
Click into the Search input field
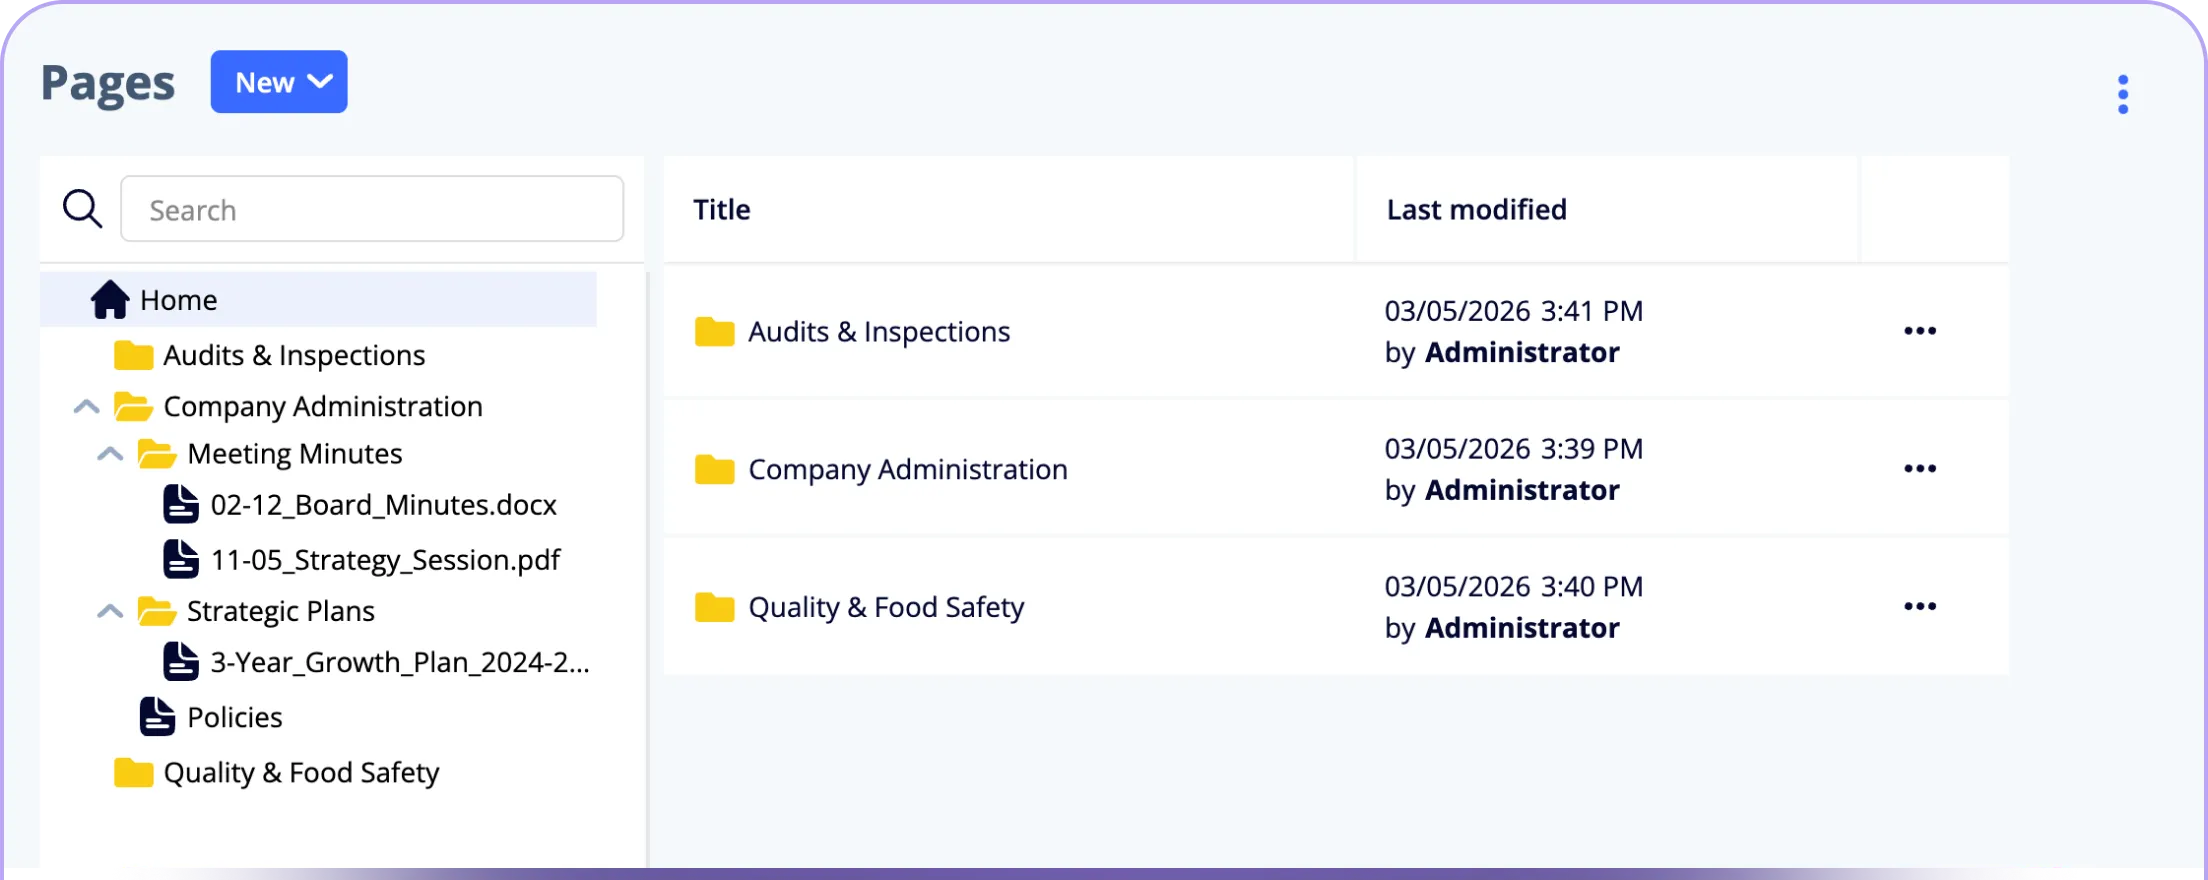coord(372,209)
